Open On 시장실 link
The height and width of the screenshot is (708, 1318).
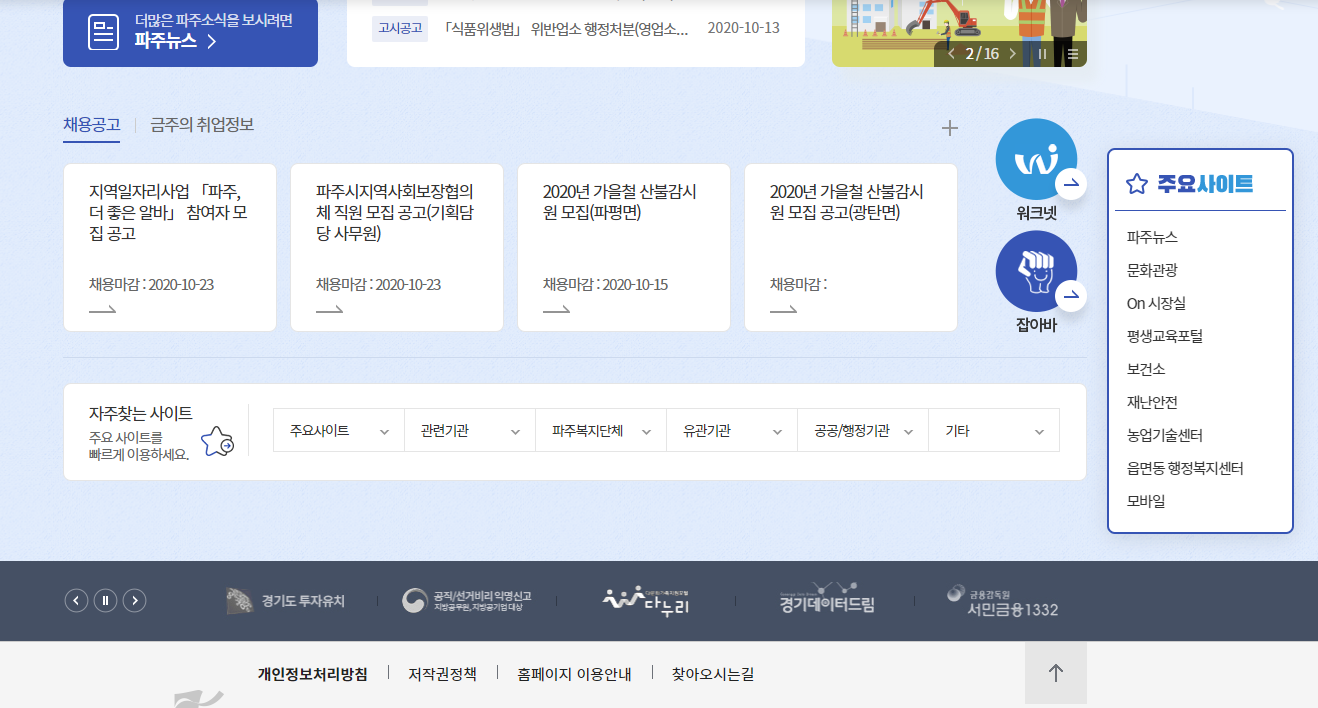click(1156, 303)
